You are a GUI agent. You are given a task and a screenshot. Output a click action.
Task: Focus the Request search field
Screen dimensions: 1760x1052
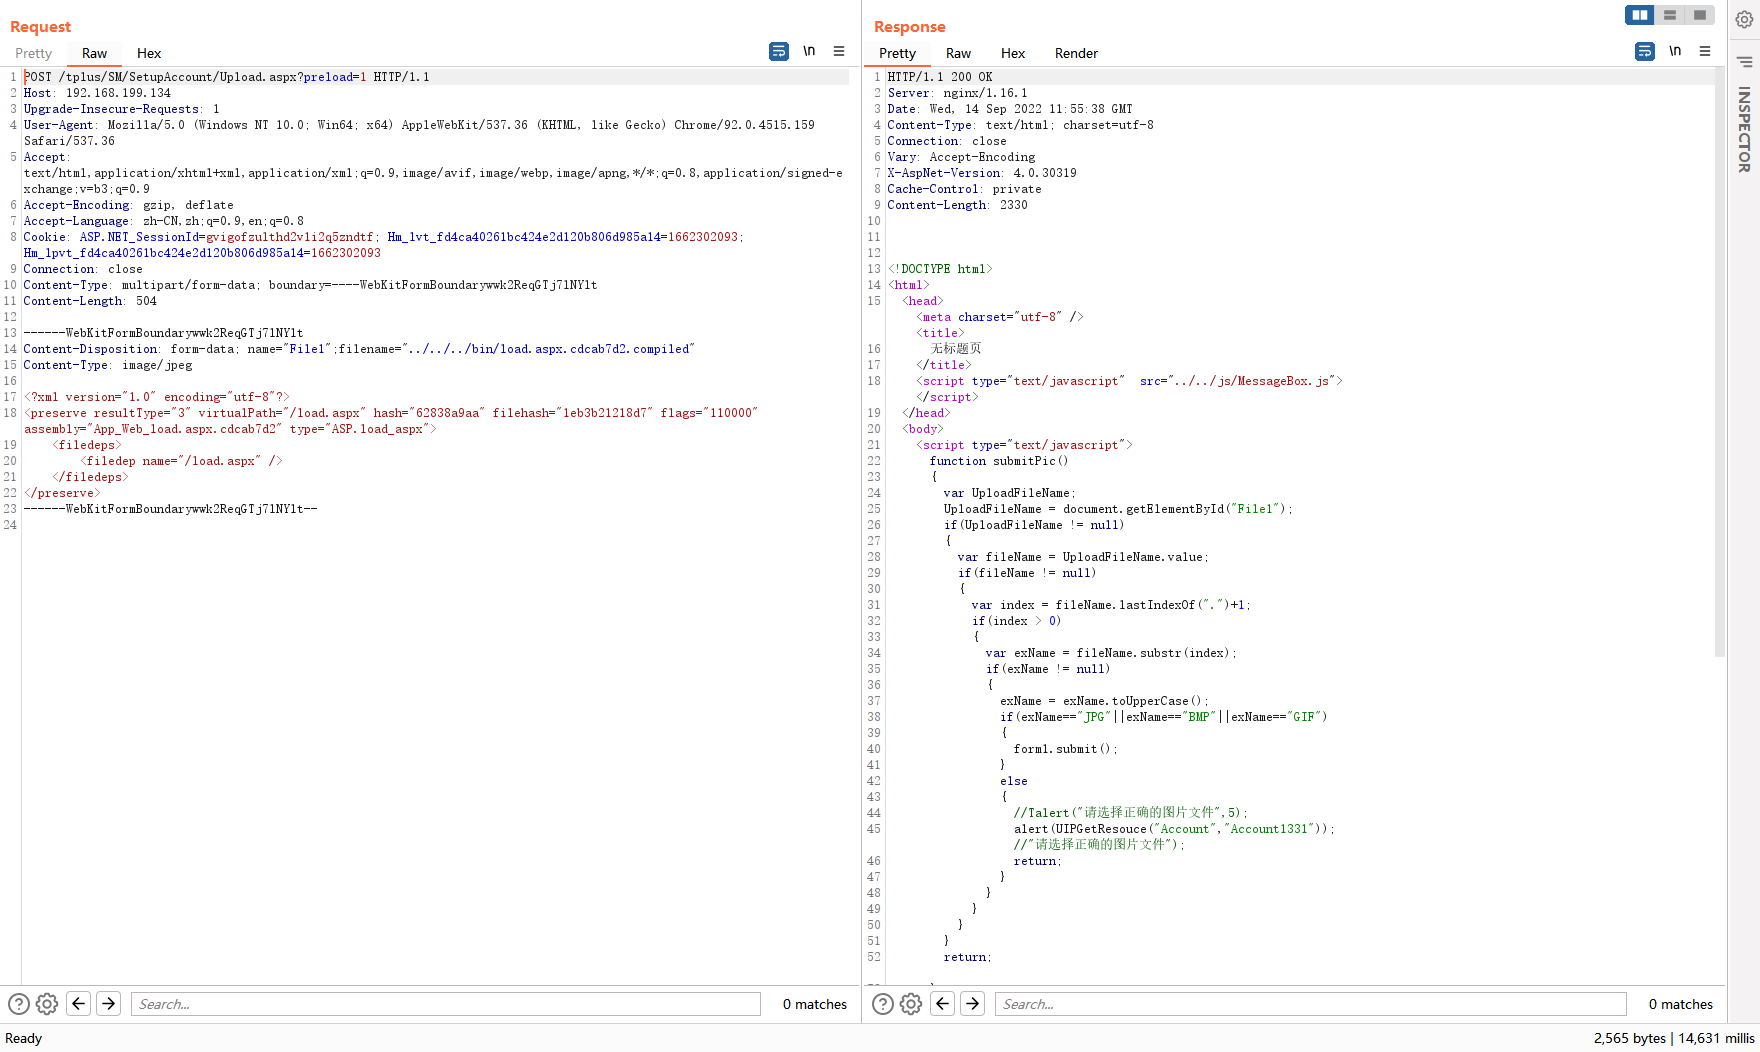click(x=445, y=1004)
